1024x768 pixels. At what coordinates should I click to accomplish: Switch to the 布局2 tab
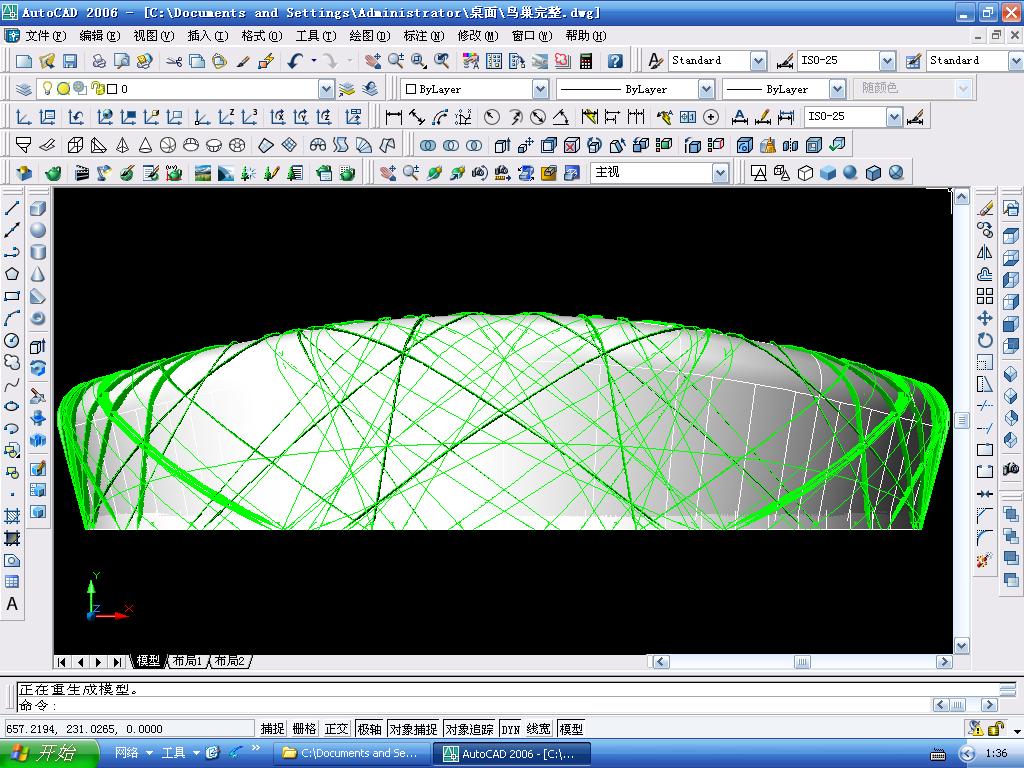(230, 661)
